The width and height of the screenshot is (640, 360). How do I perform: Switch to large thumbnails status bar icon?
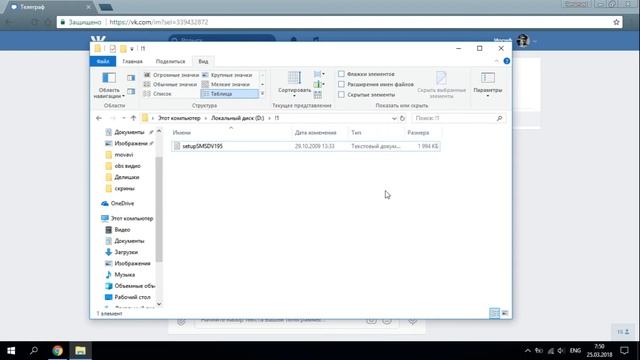tap(505, 313)
